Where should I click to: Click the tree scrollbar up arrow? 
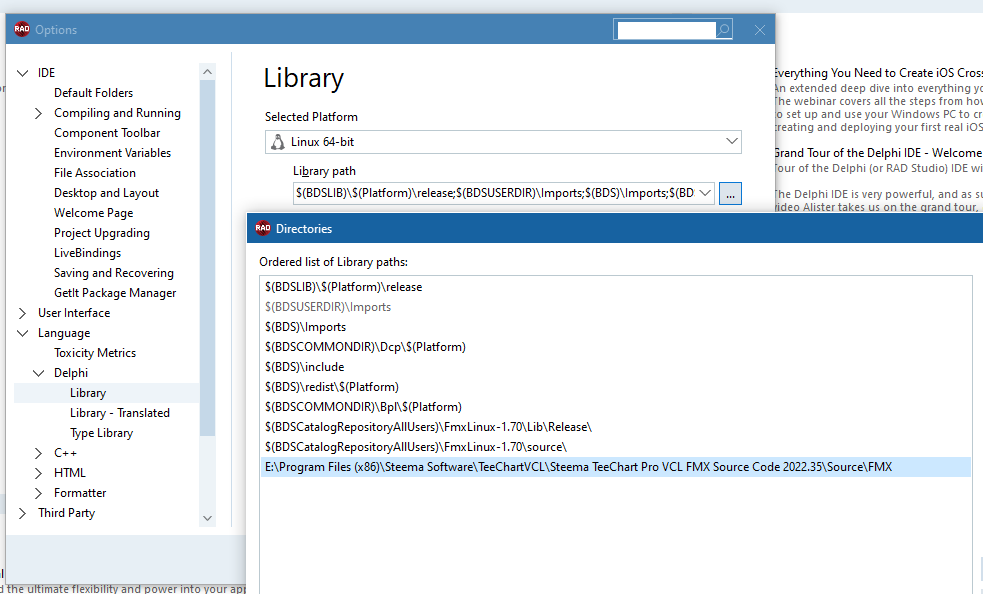coord(208,72)
